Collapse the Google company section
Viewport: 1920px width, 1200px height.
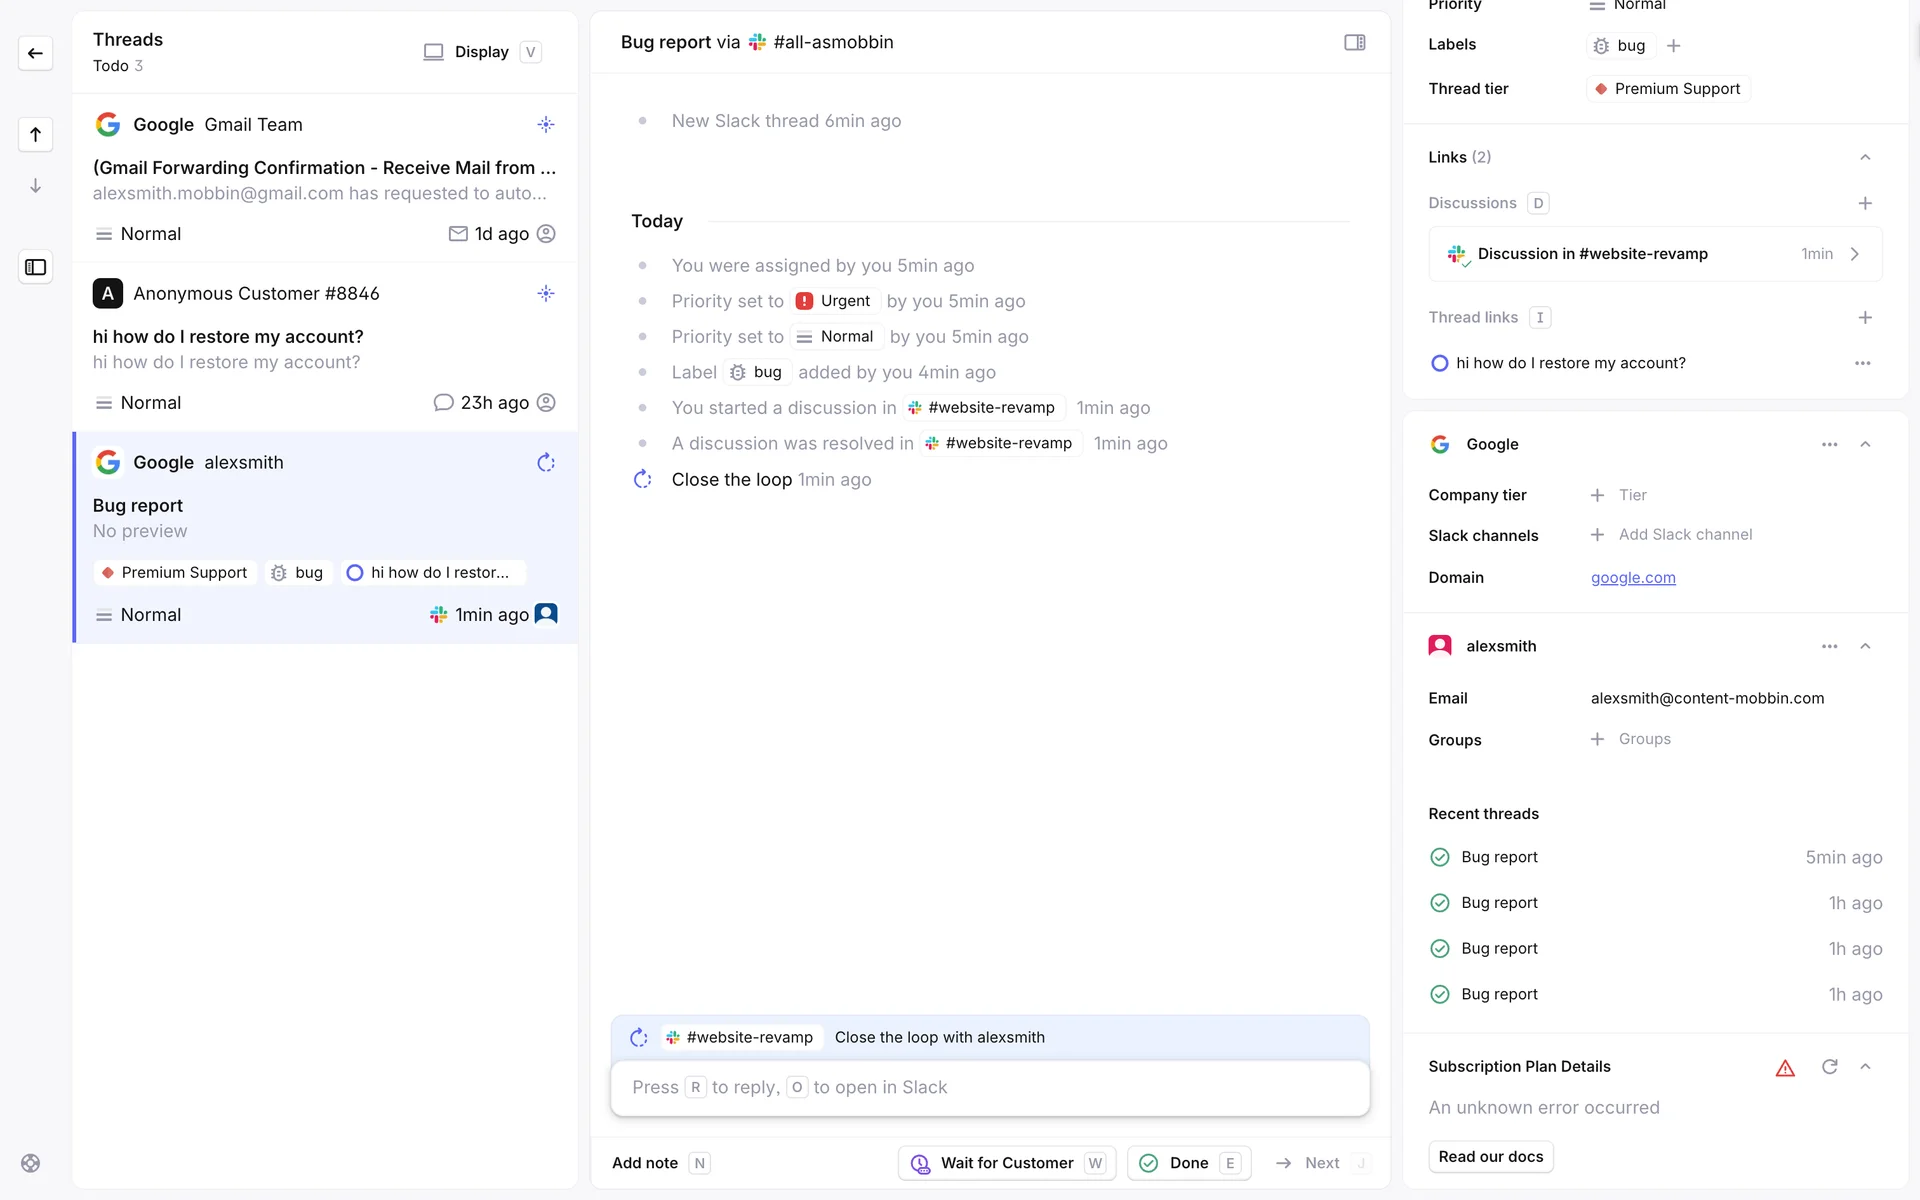[x=1865, y=444]
